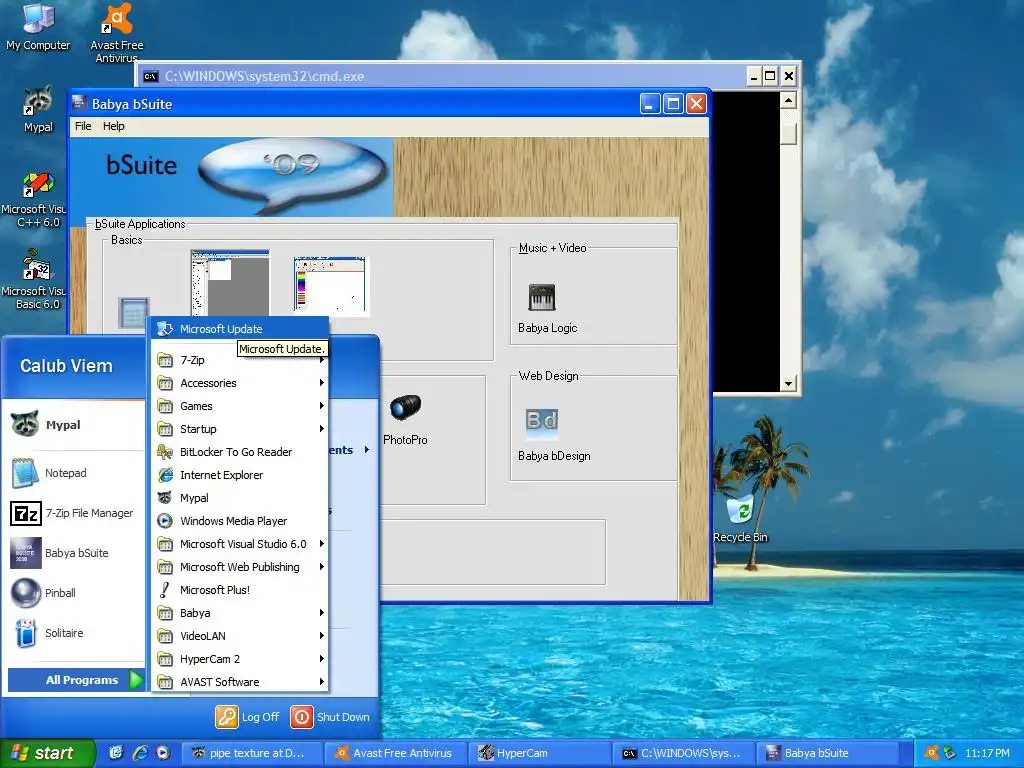Open the paint app thumbnail in Basics
Image resolution: width=1024 pixels, height=768 pixels.
(x=331, y=286)
